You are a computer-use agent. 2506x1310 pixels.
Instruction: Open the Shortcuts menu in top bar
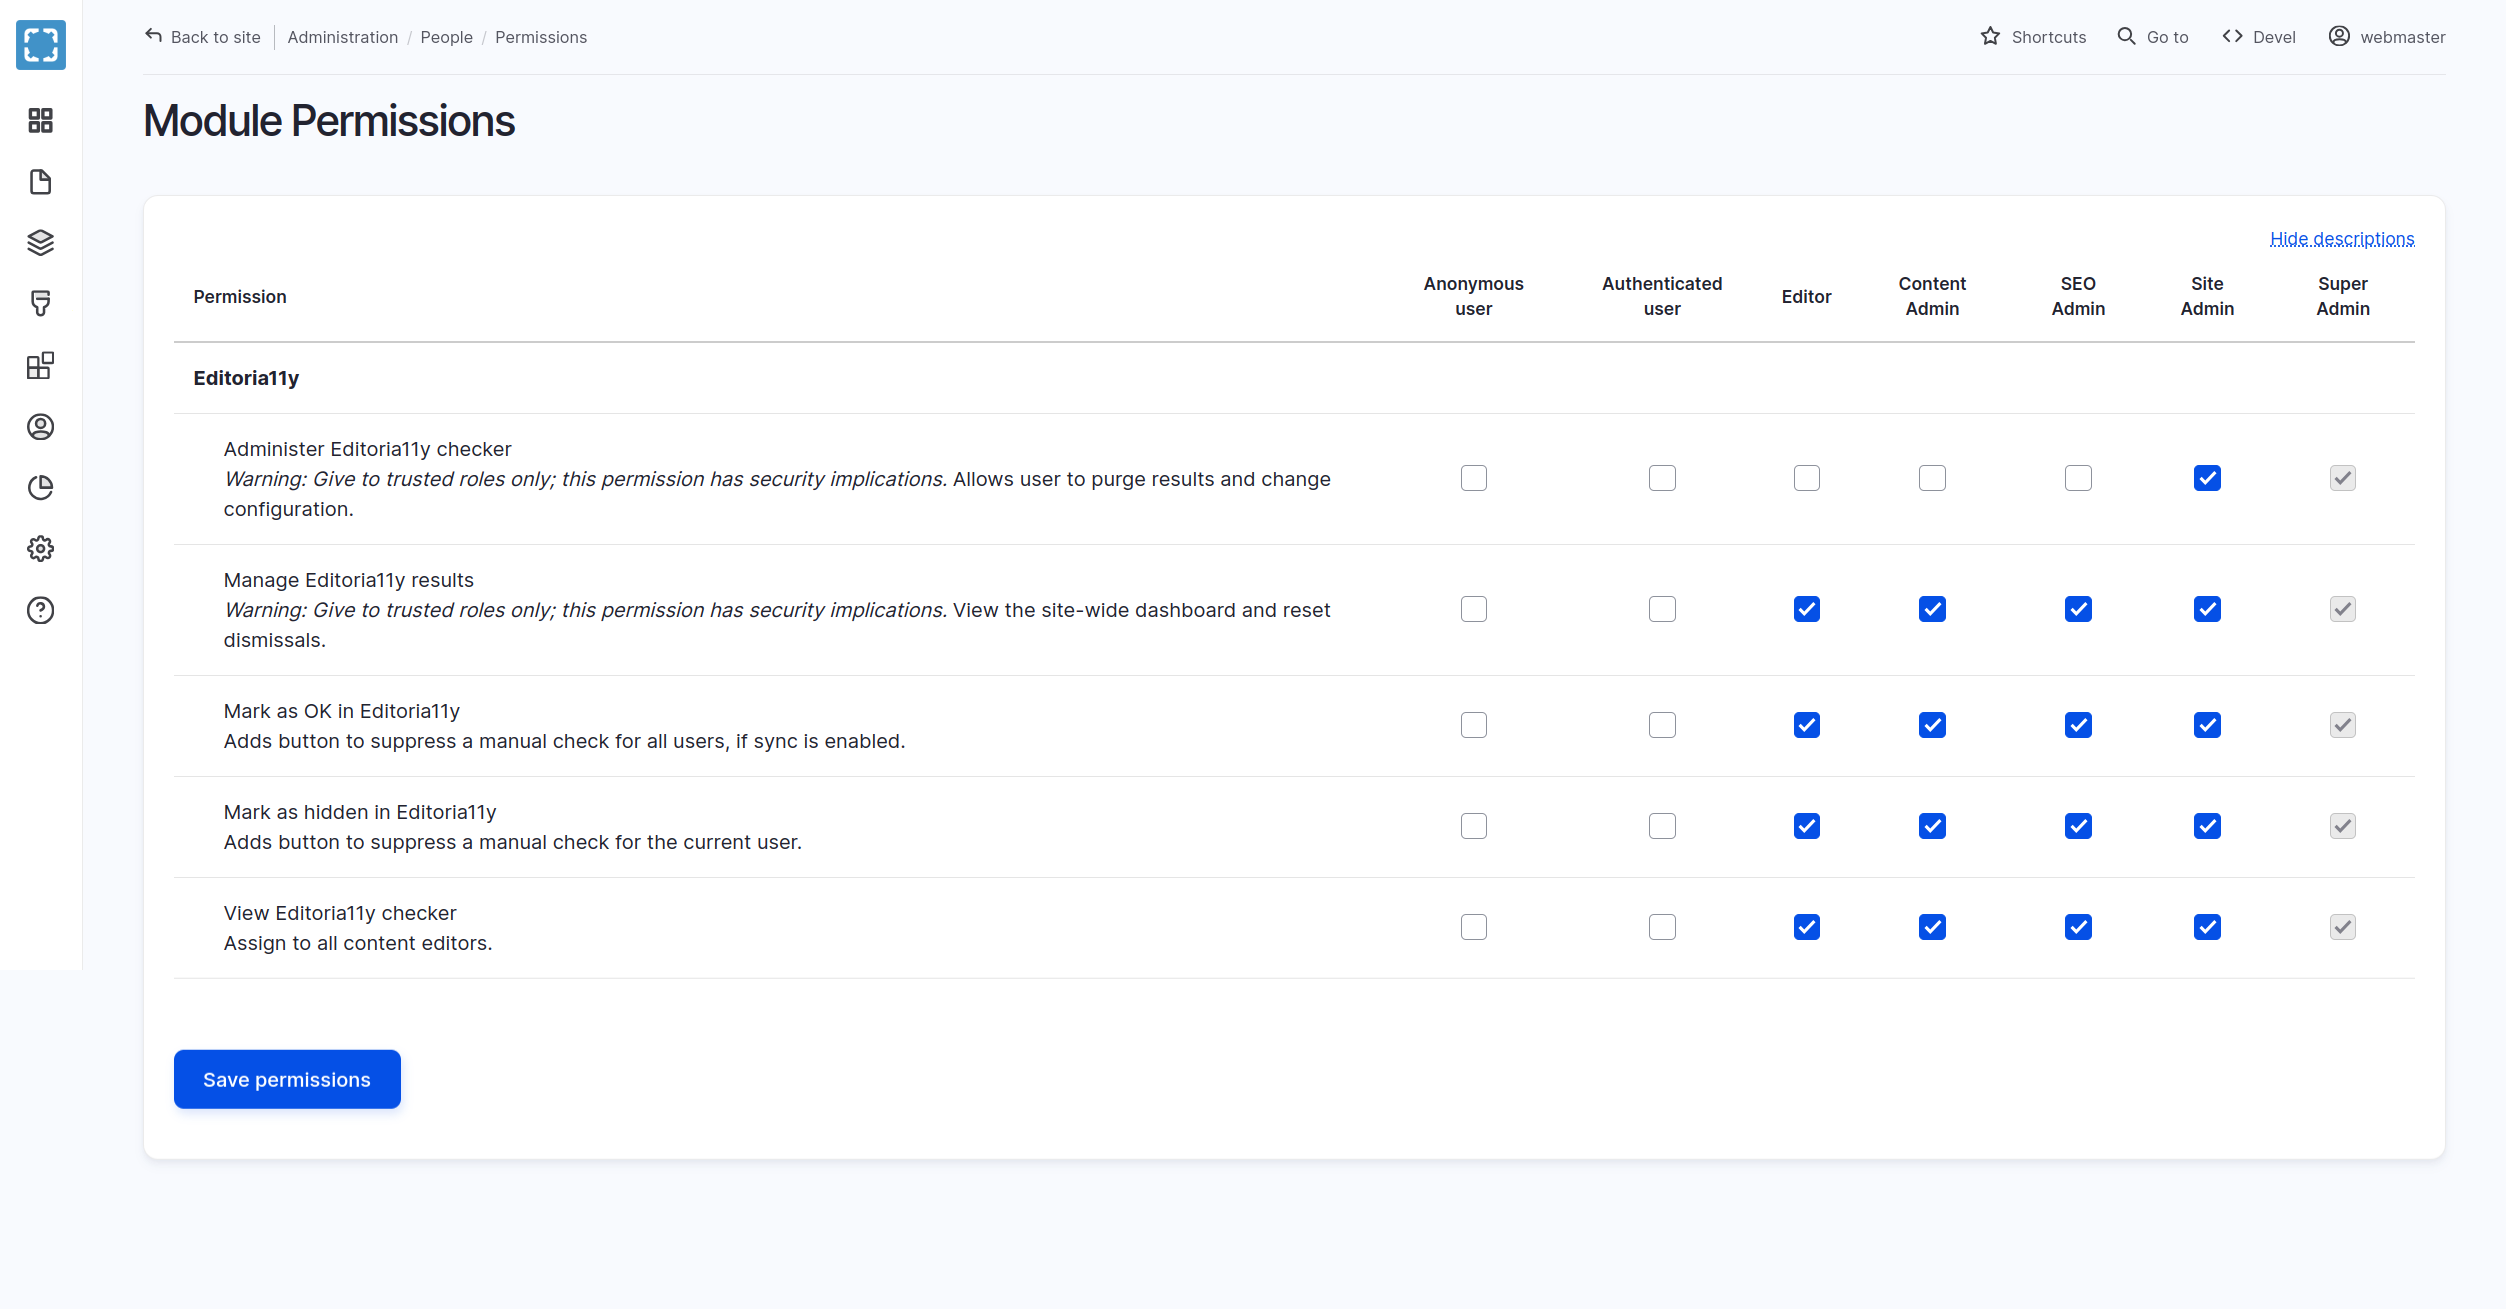(x=2033, y=37)
